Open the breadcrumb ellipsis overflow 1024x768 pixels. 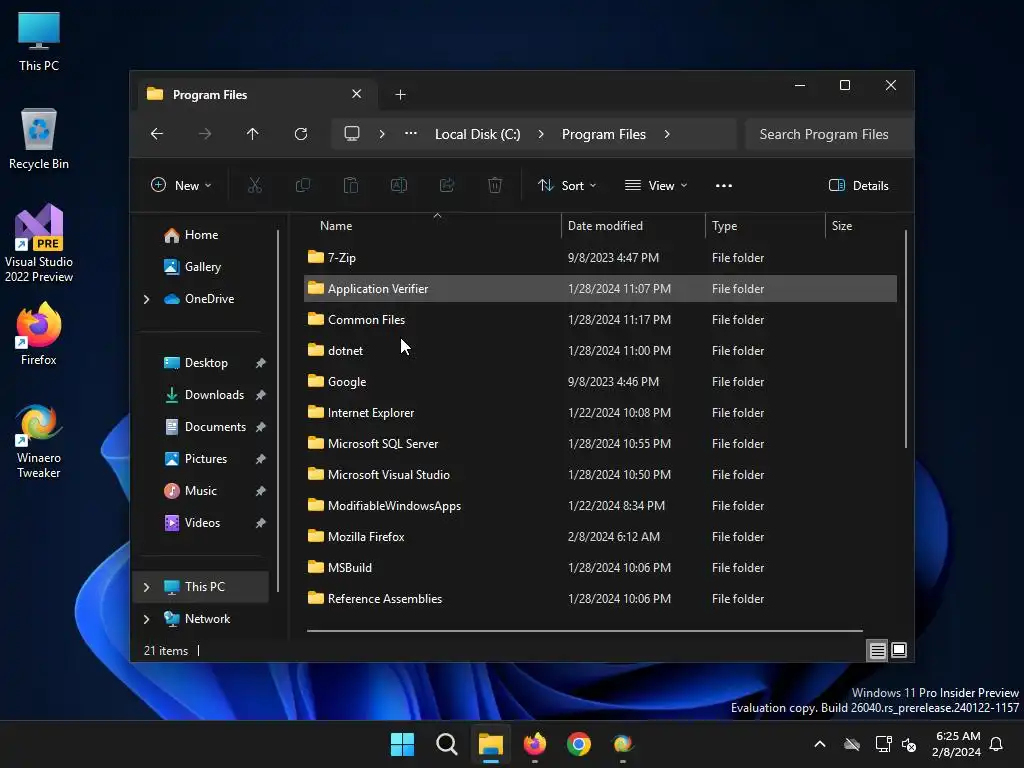[x=411, y=133]
